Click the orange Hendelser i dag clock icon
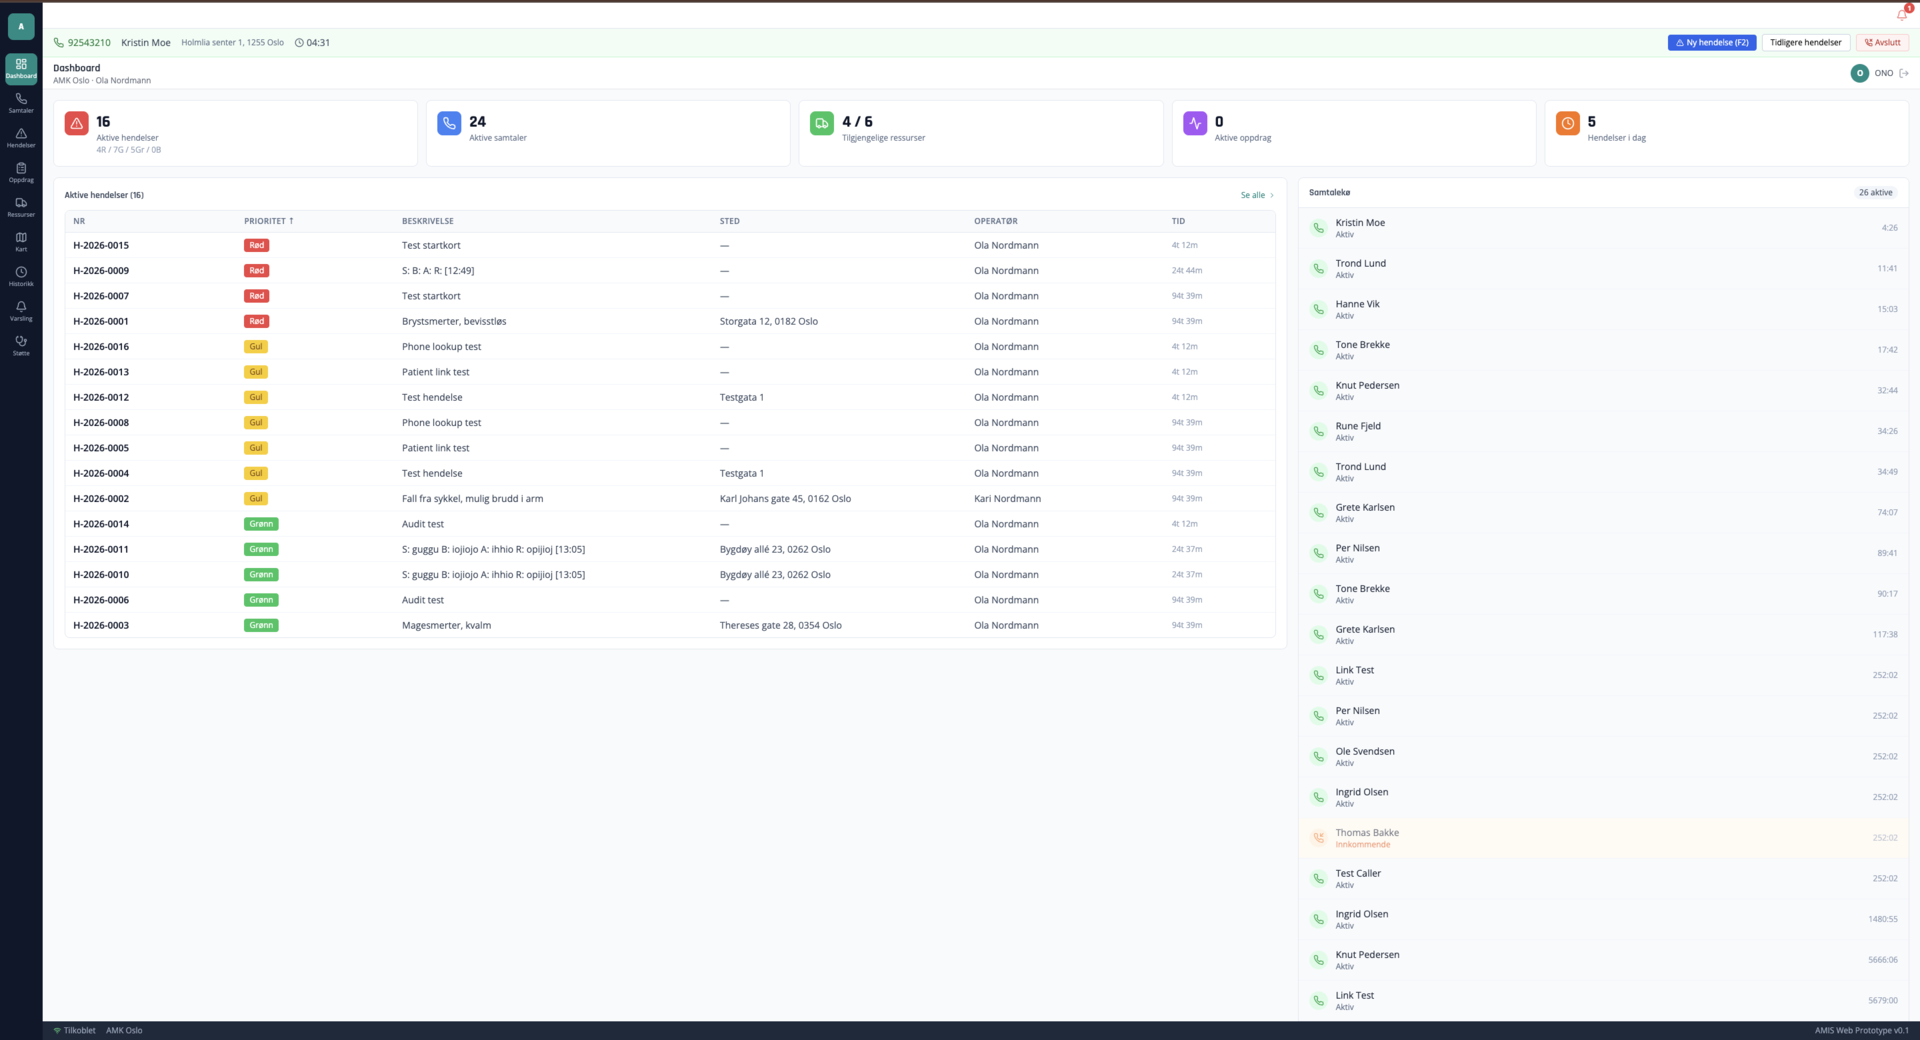The height and width of the screenshot is (1040, 1920). pos(1568,123)
